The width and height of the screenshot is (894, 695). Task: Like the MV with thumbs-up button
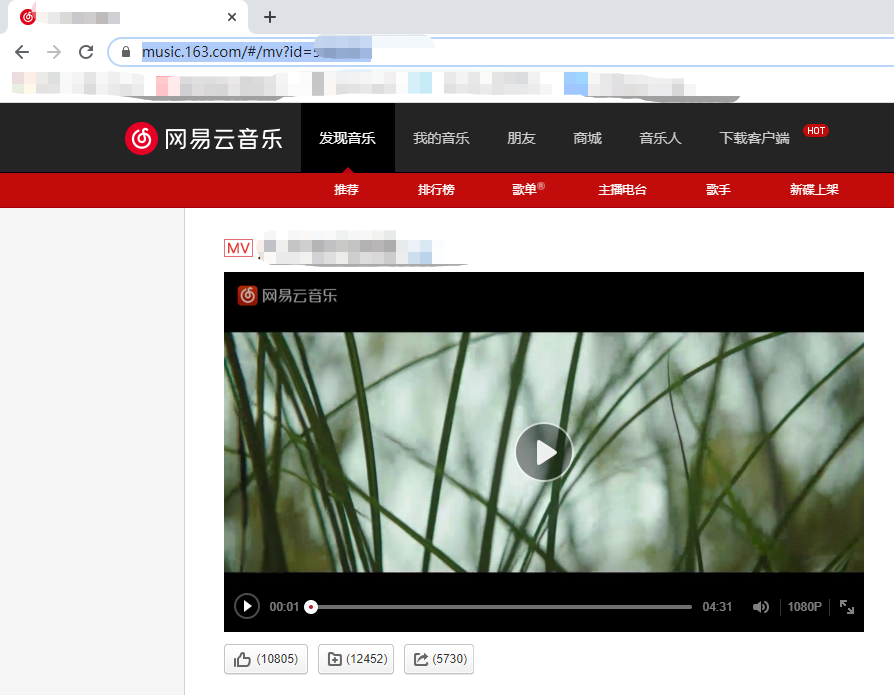(265, 659)
